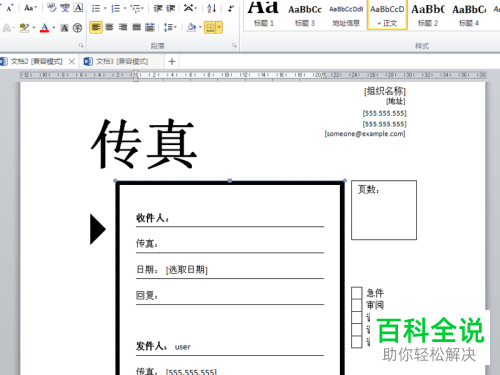The image size is (500, 375).
Task: Toggle align text right
Action: click(x=123, y=27)
